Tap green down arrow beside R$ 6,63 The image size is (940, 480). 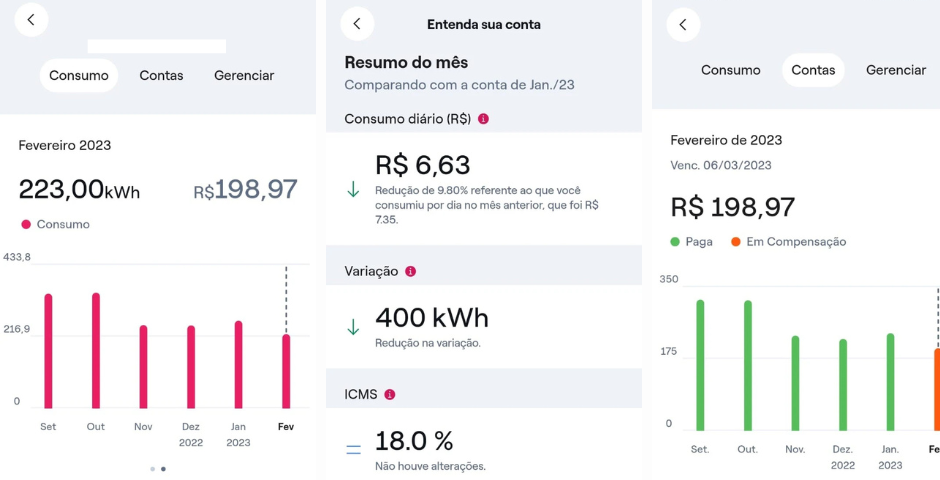(353, 190)
